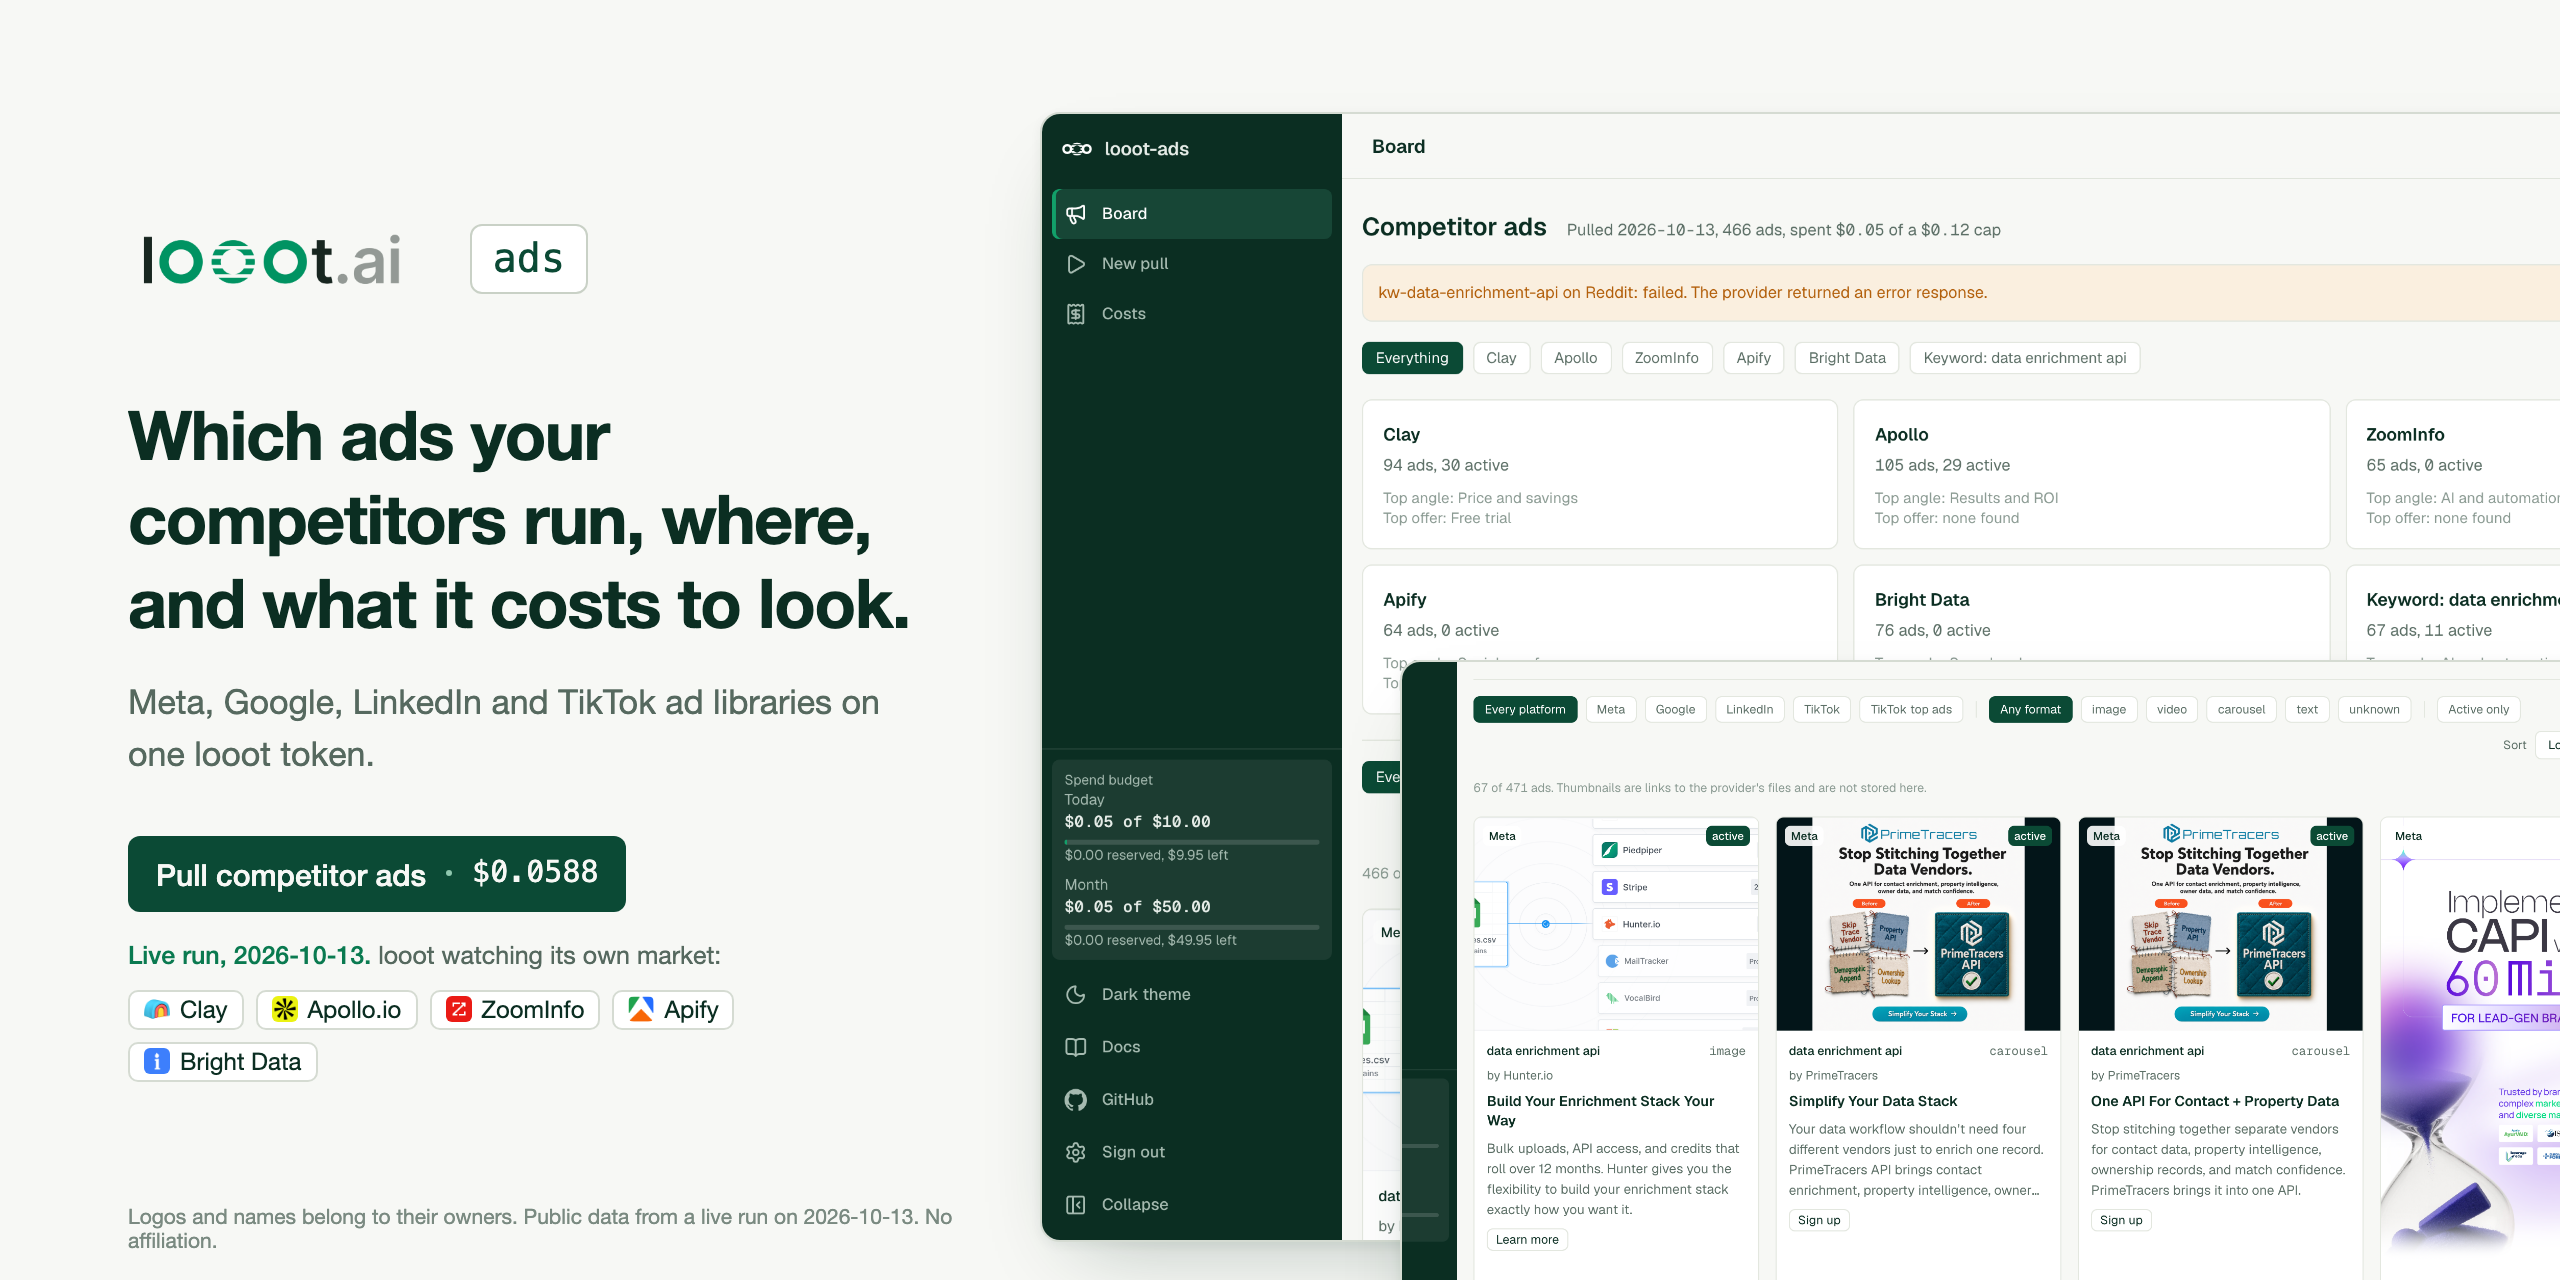The height and width of the screenshot is (1280, 2560).
Task: Open the Hunter.io ad thumbnail
Action: [x=1616, y=924]
